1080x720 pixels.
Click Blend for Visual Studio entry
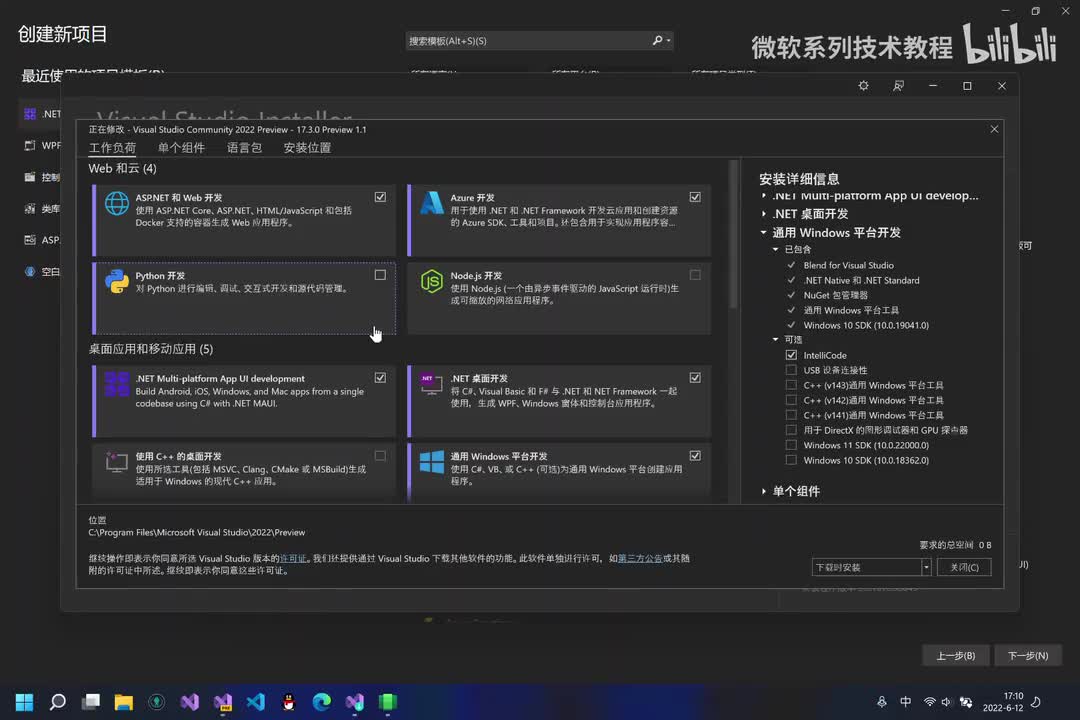tap(849, 265)
